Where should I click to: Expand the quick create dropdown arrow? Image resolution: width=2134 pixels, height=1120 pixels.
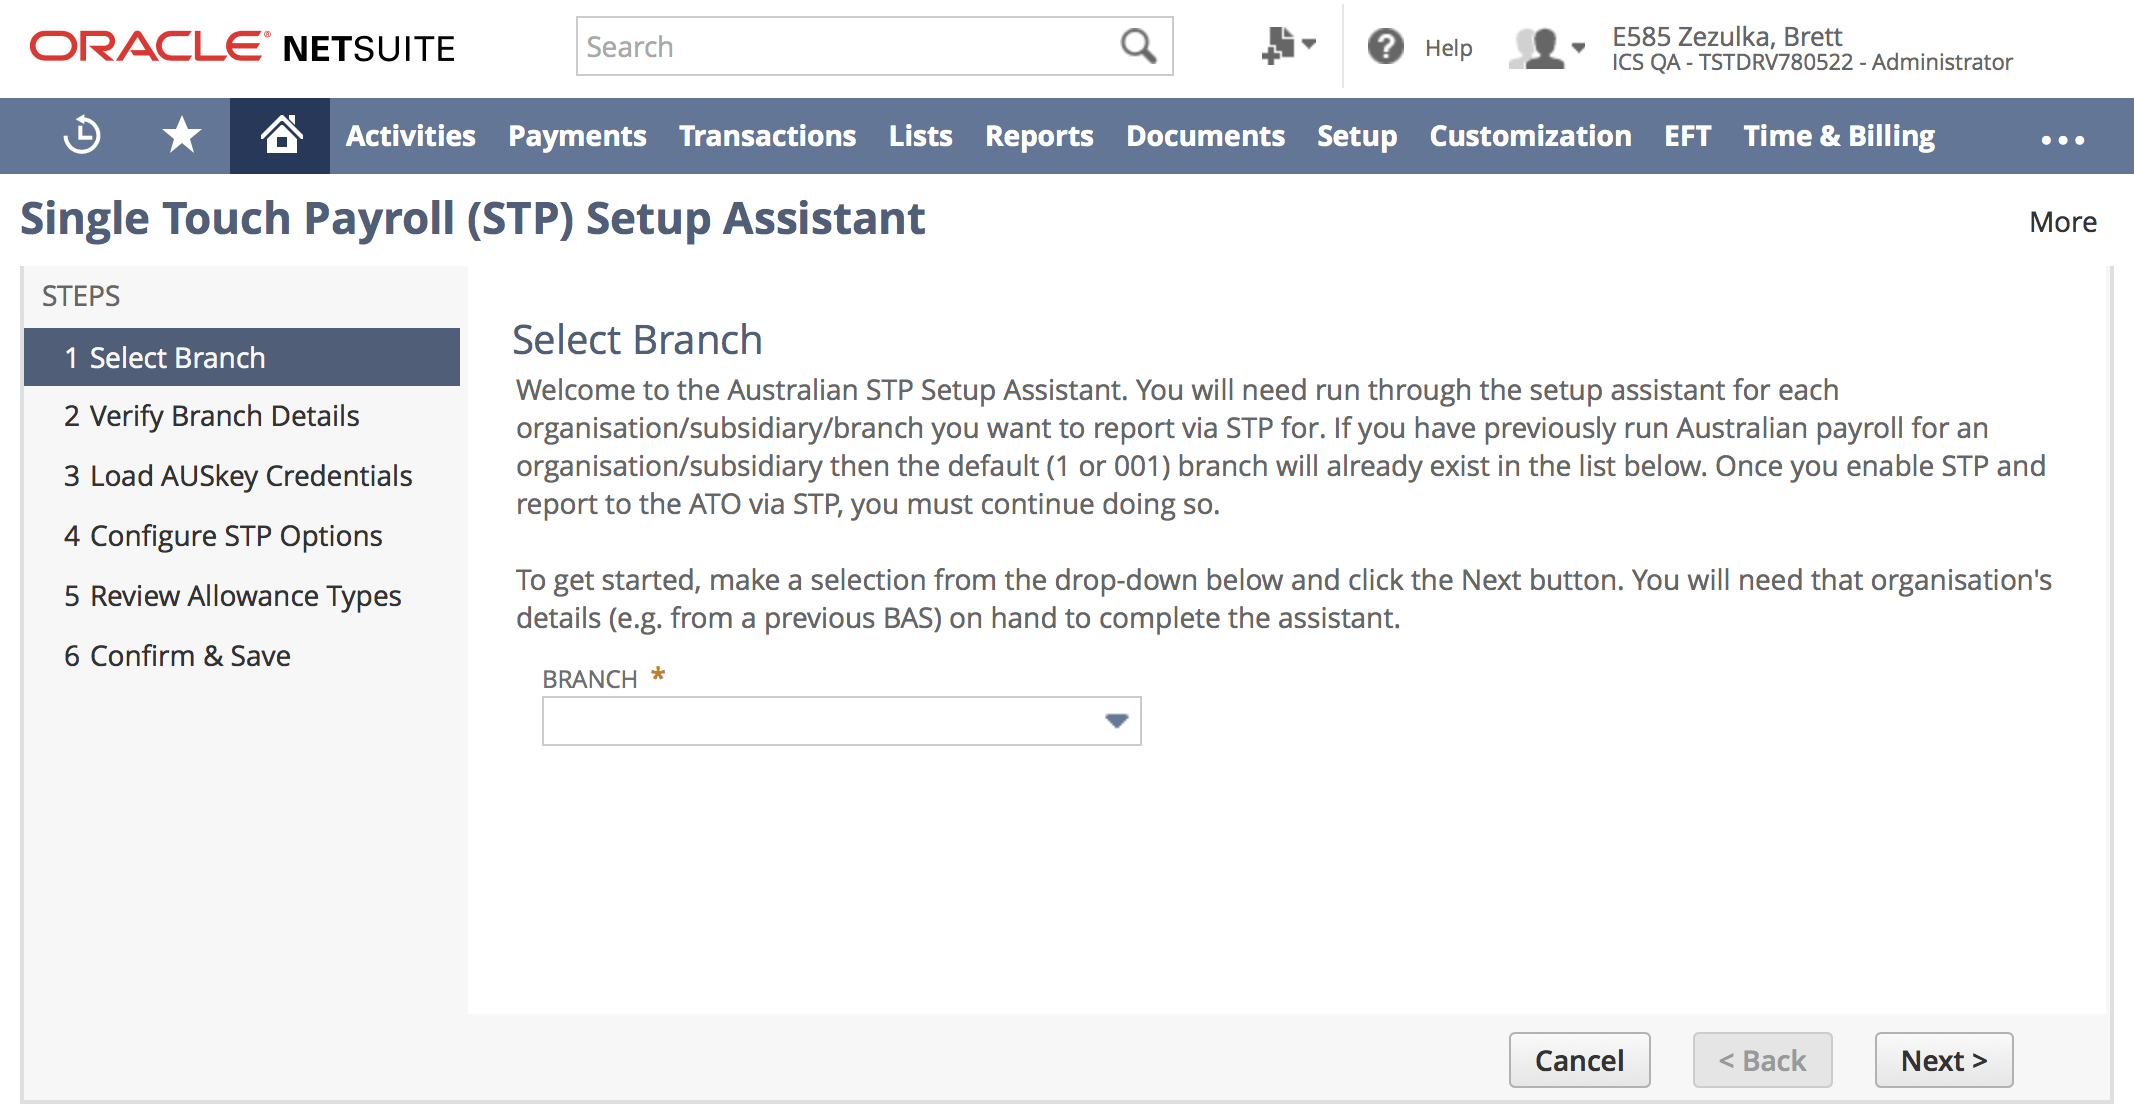point(1308,45)
